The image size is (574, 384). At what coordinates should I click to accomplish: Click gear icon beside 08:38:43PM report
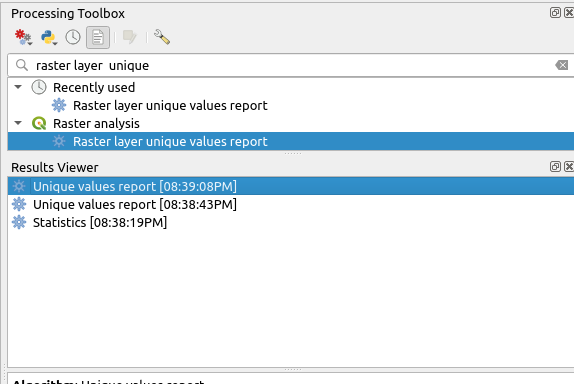[19, 204]
